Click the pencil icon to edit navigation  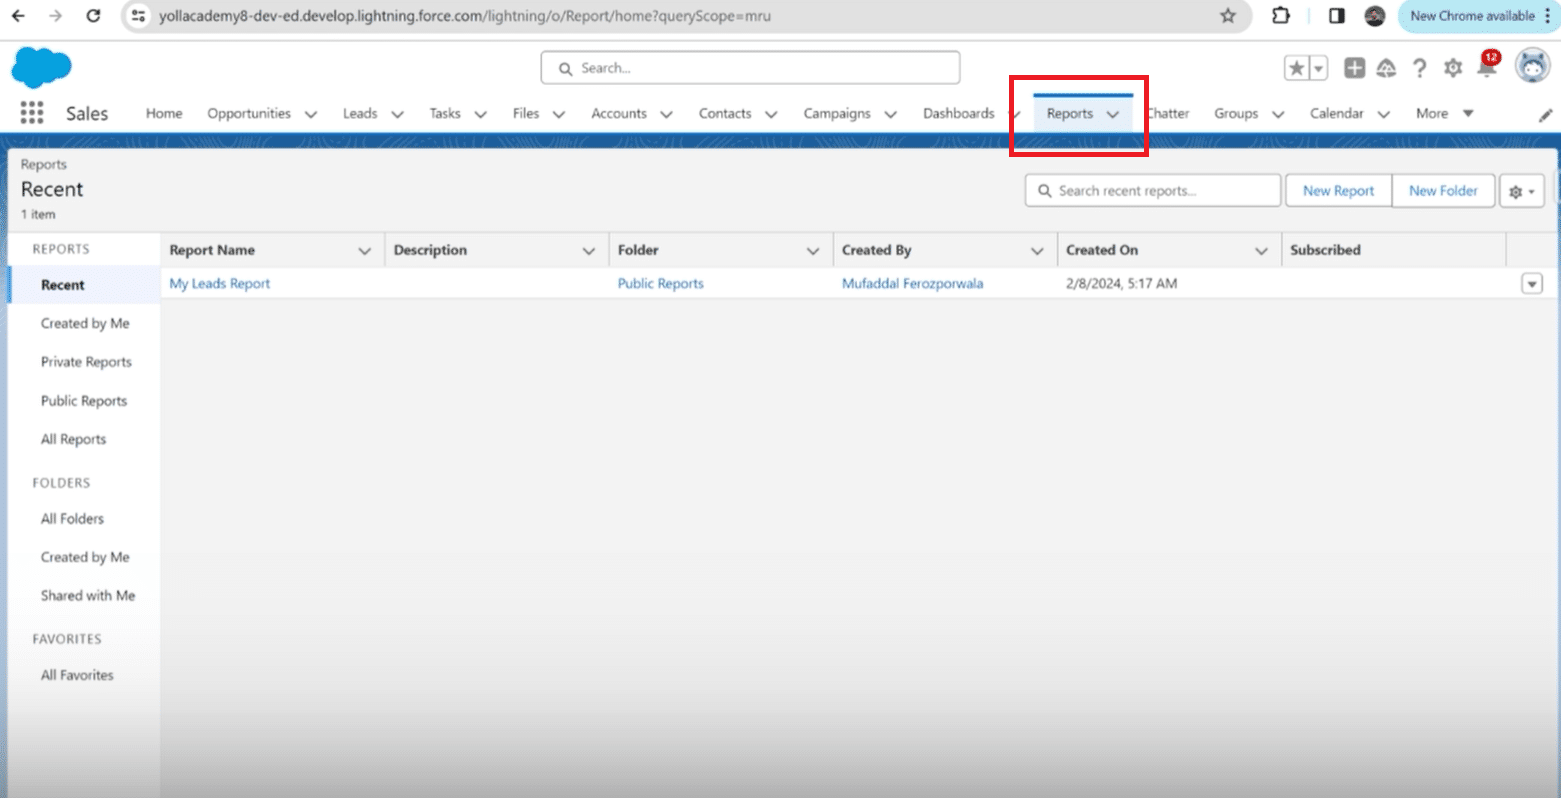[1545, 115]
